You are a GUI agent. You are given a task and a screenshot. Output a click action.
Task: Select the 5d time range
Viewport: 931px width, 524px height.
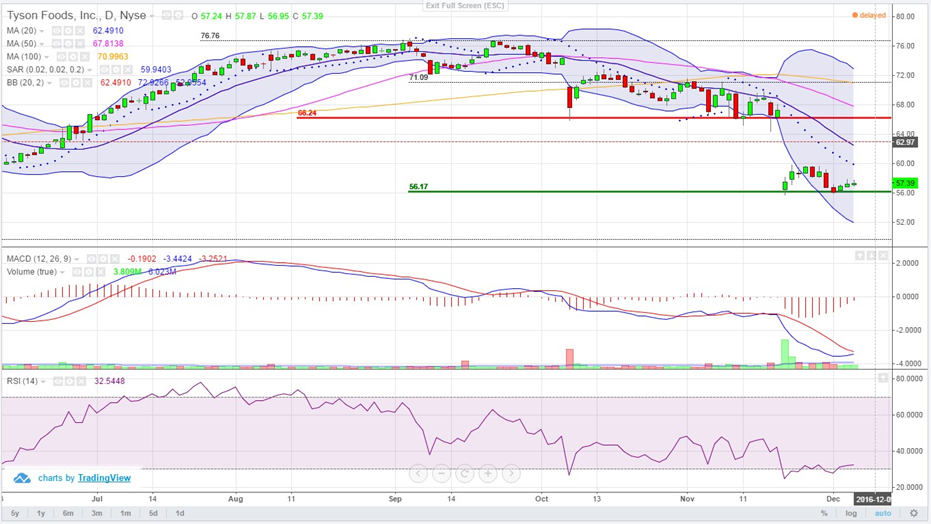point(153,513)
